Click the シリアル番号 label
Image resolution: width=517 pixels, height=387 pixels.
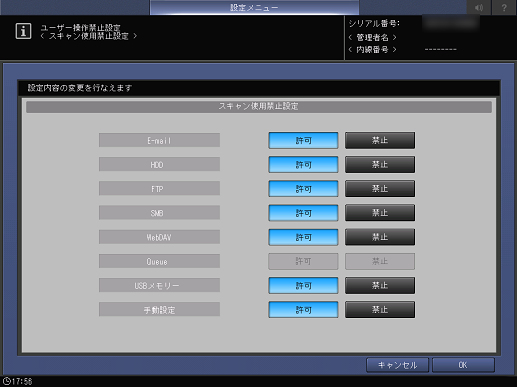[374, 24]
